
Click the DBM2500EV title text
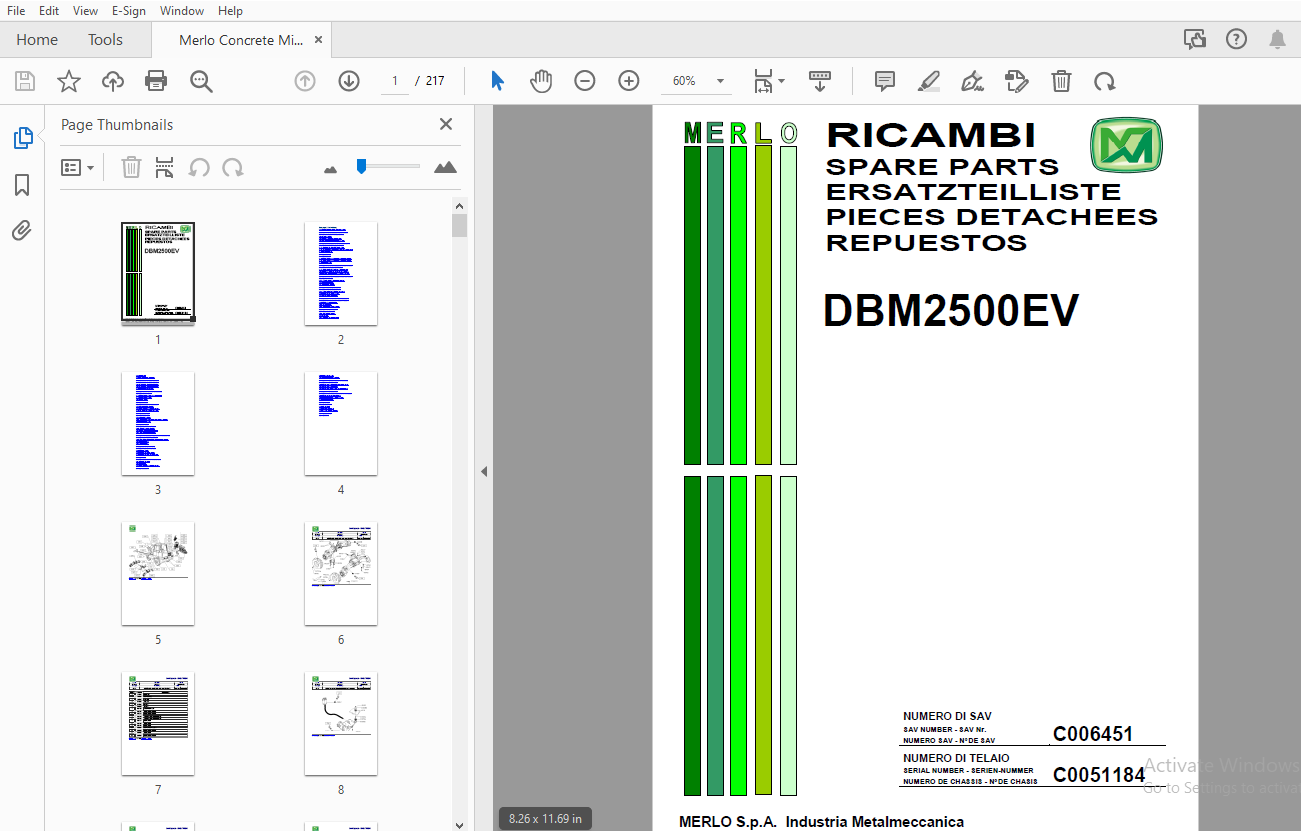click(951, 311)
